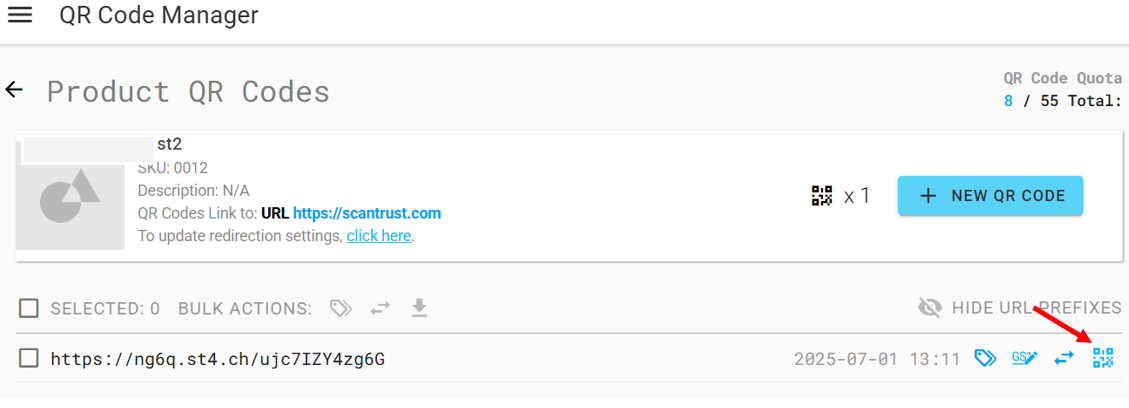The image size is (1129, 408).
Task: Open the GS1 edit icon in the row
Action: [x=1024, y=358]
